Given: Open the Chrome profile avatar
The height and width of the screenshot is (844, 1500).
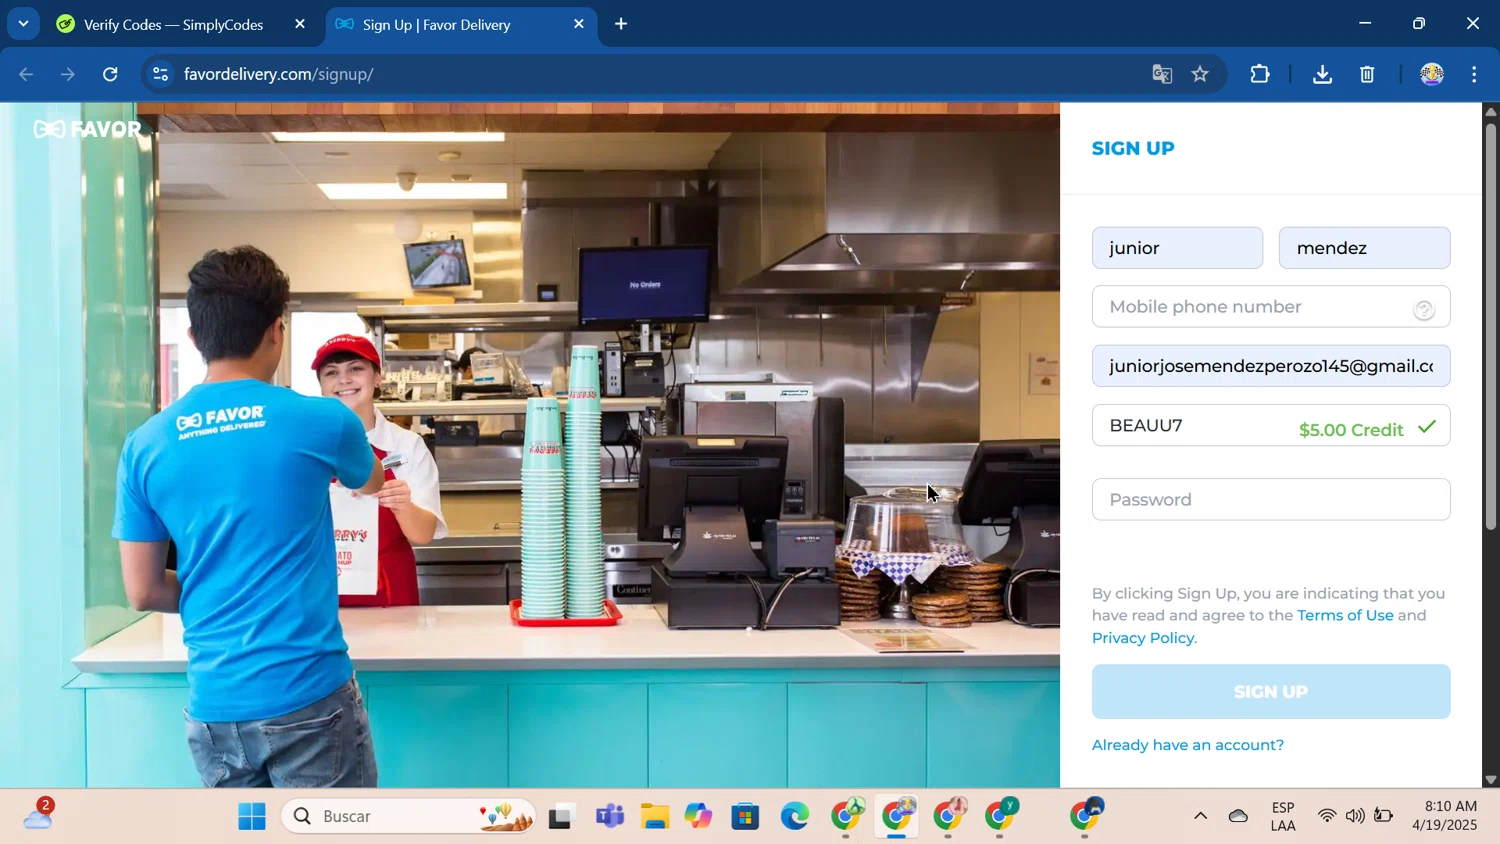Looking at the screenshot, I should click(x=1431, y=74).
